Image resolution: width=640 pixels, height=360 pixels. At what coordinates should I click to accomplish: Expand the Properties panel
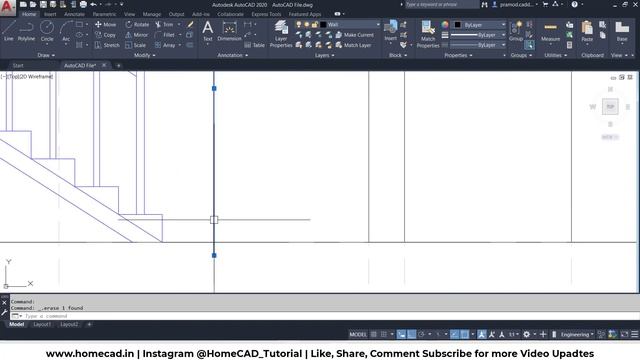click(458, 55)
